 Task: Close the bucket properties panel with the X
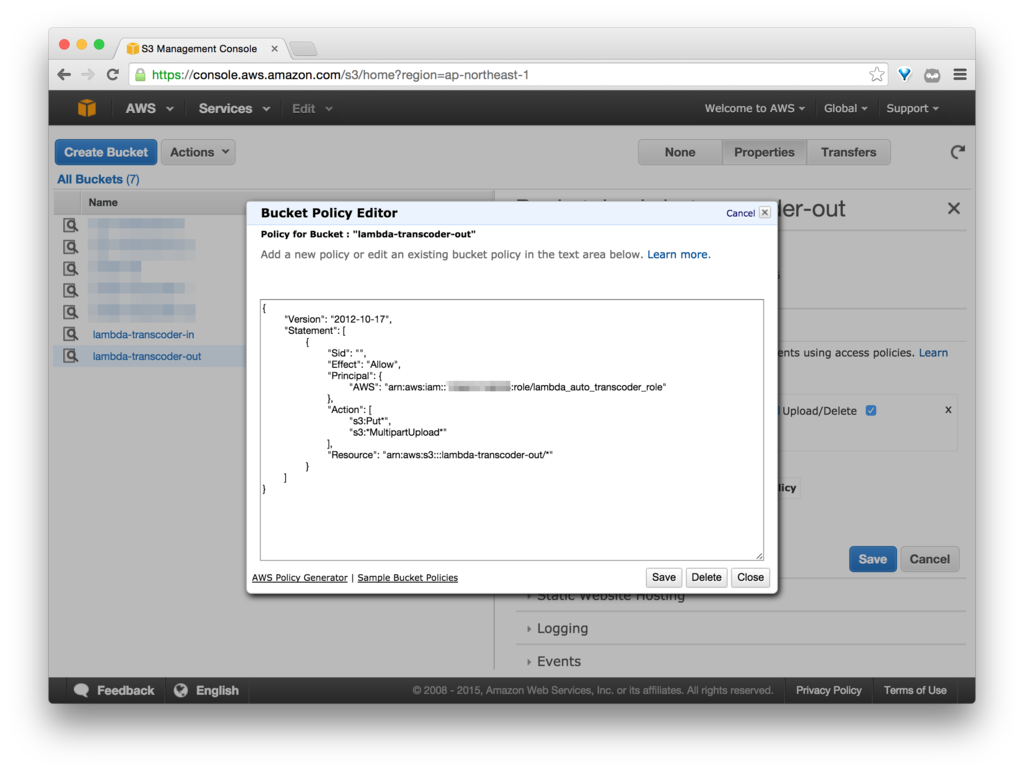(x=953, y=208)
